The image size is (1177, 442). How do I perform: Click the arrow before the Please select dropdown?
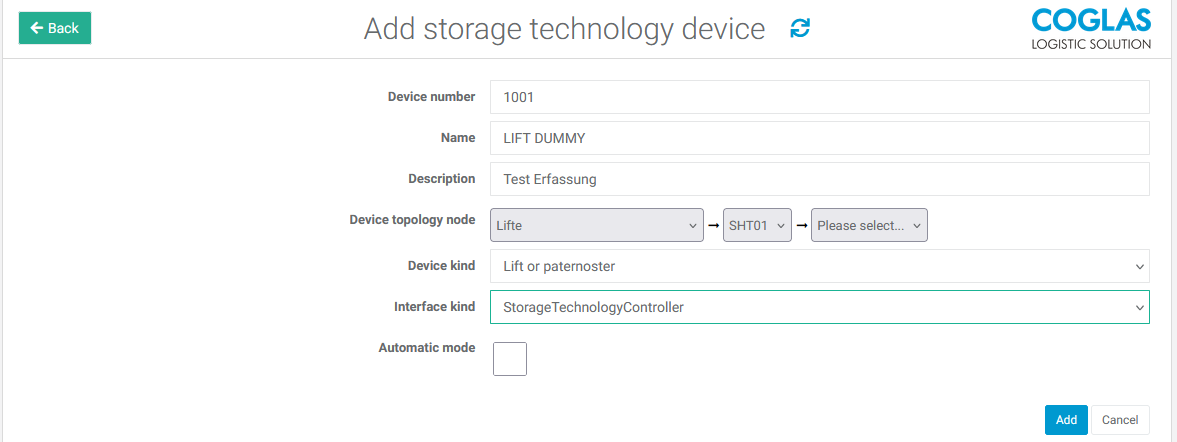point(802,226)
